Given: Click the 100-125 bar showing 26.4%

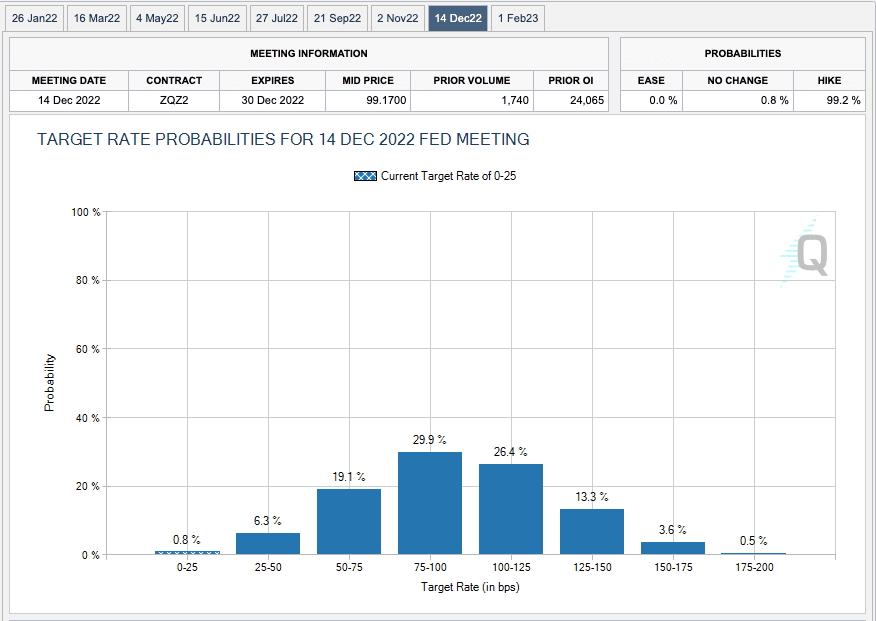Looking at the screenshot, I should click(510, 509).
